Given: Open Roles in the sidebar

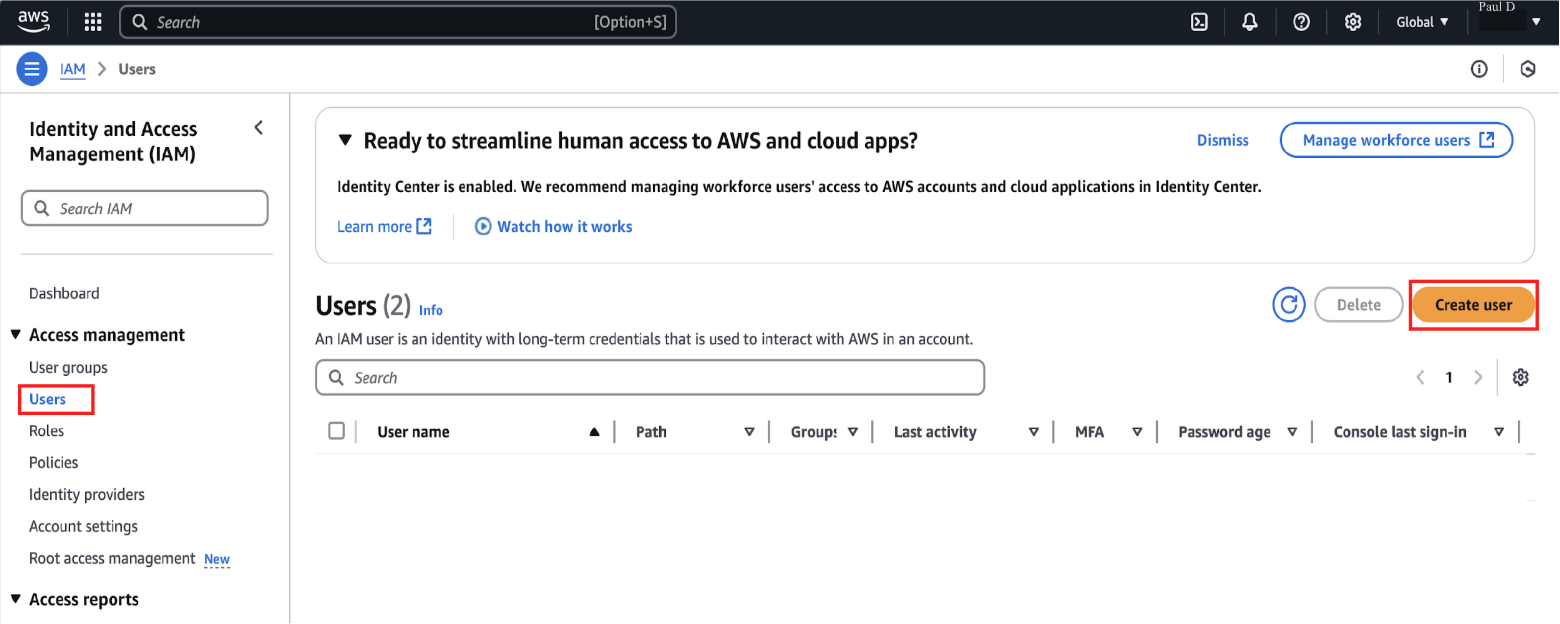Looking at the screenshot, I should pyautogui.click(x=46, y=431).
